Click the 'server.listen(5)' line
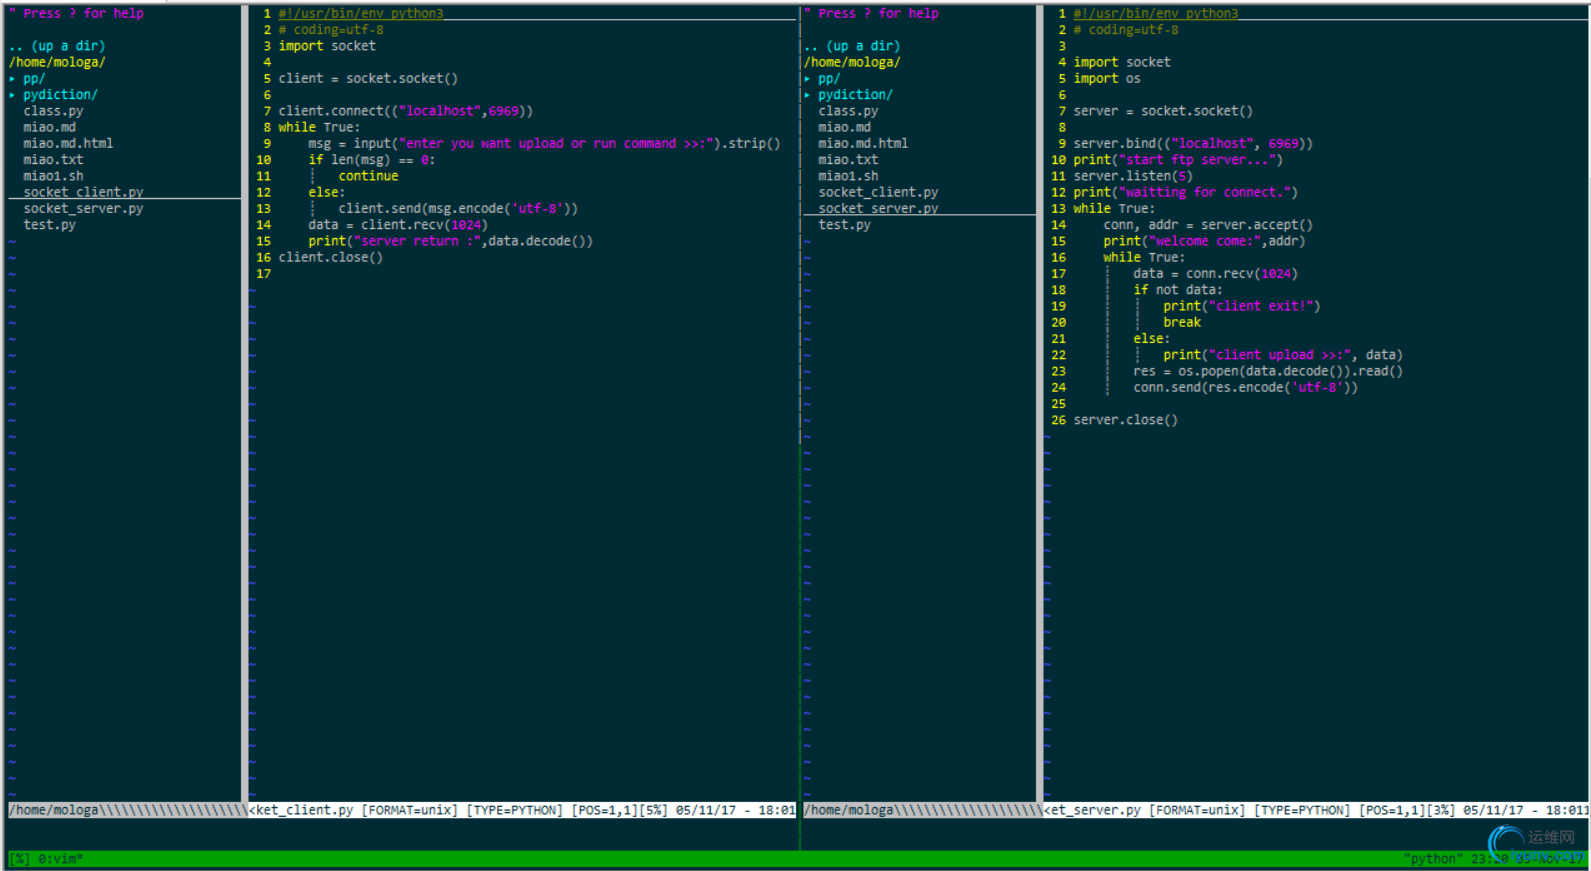Screen dimensions: 1591x871 point(1133,176)
